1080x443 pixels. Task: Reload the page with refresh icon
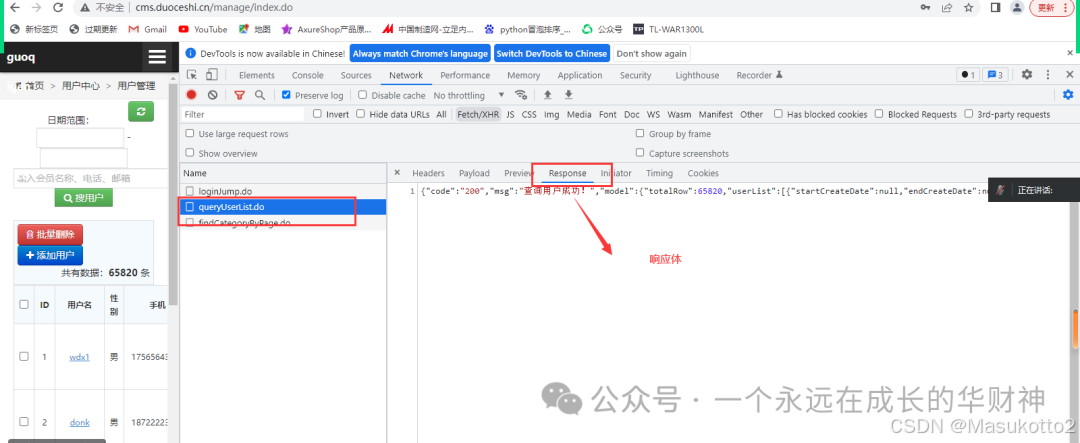point(59,8)
